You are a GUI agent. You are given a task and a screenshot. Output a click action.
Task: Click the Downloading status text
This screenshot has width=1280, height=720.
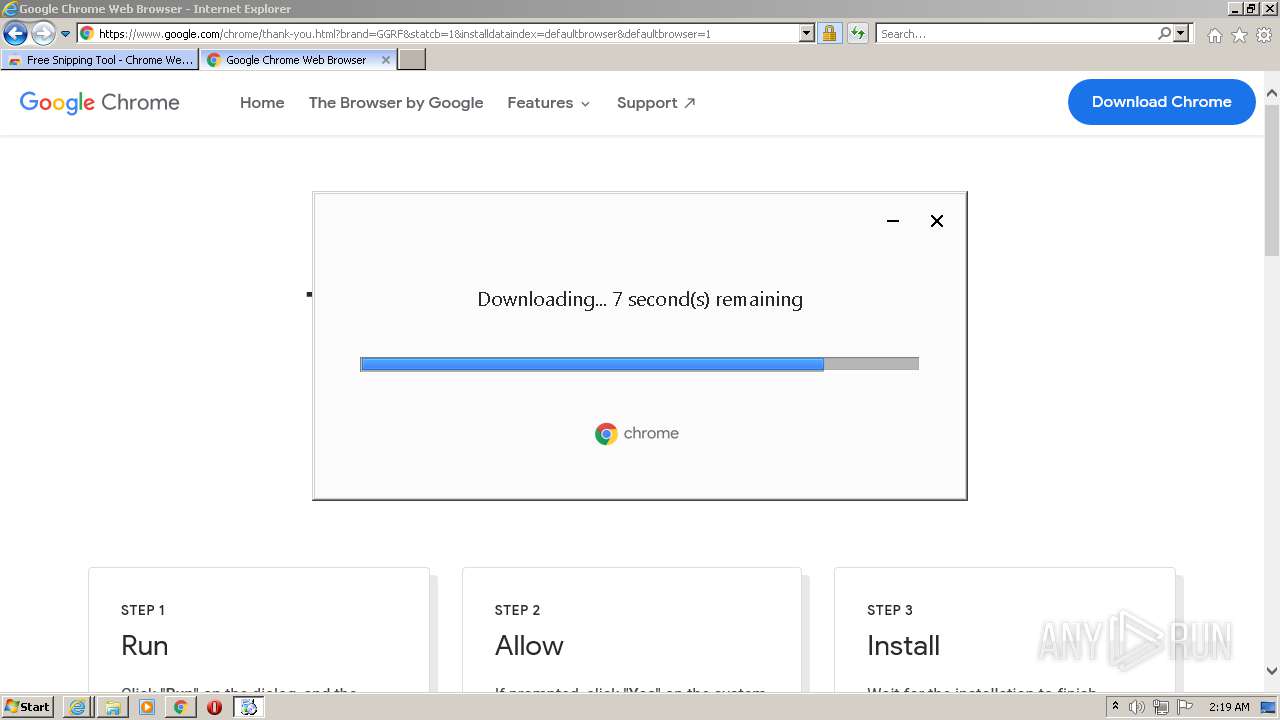click(640, 299)
